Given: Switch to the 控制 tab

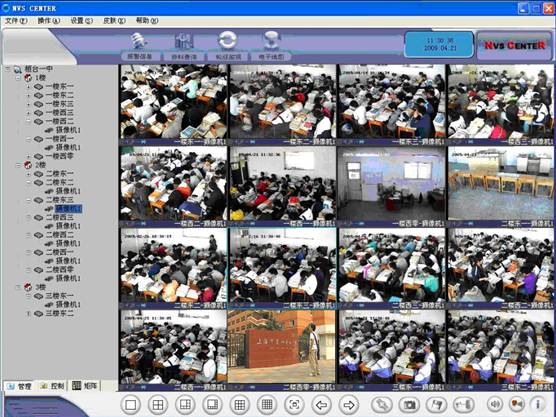Looking at the screenshot, I should (53, 386).
